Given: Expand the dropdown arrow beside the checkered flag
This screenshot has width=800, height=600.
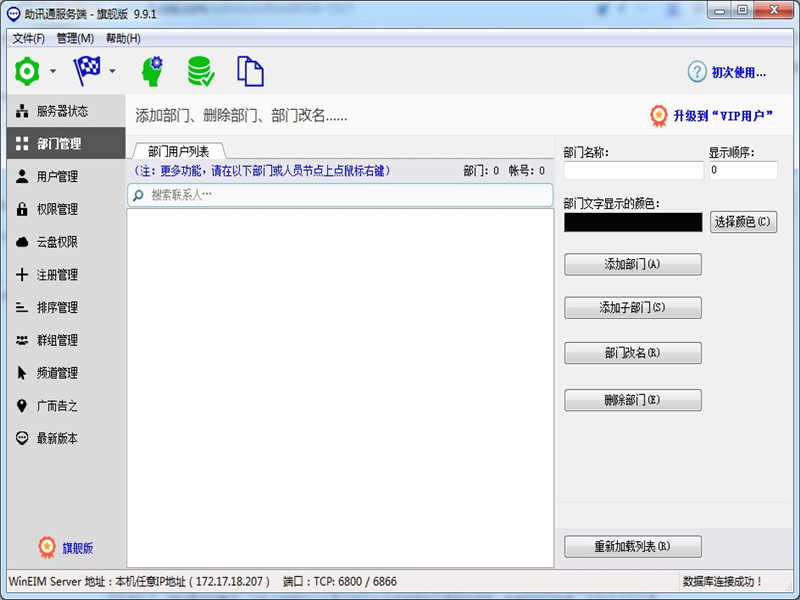Looking at the screenshot, I should 113,72.
